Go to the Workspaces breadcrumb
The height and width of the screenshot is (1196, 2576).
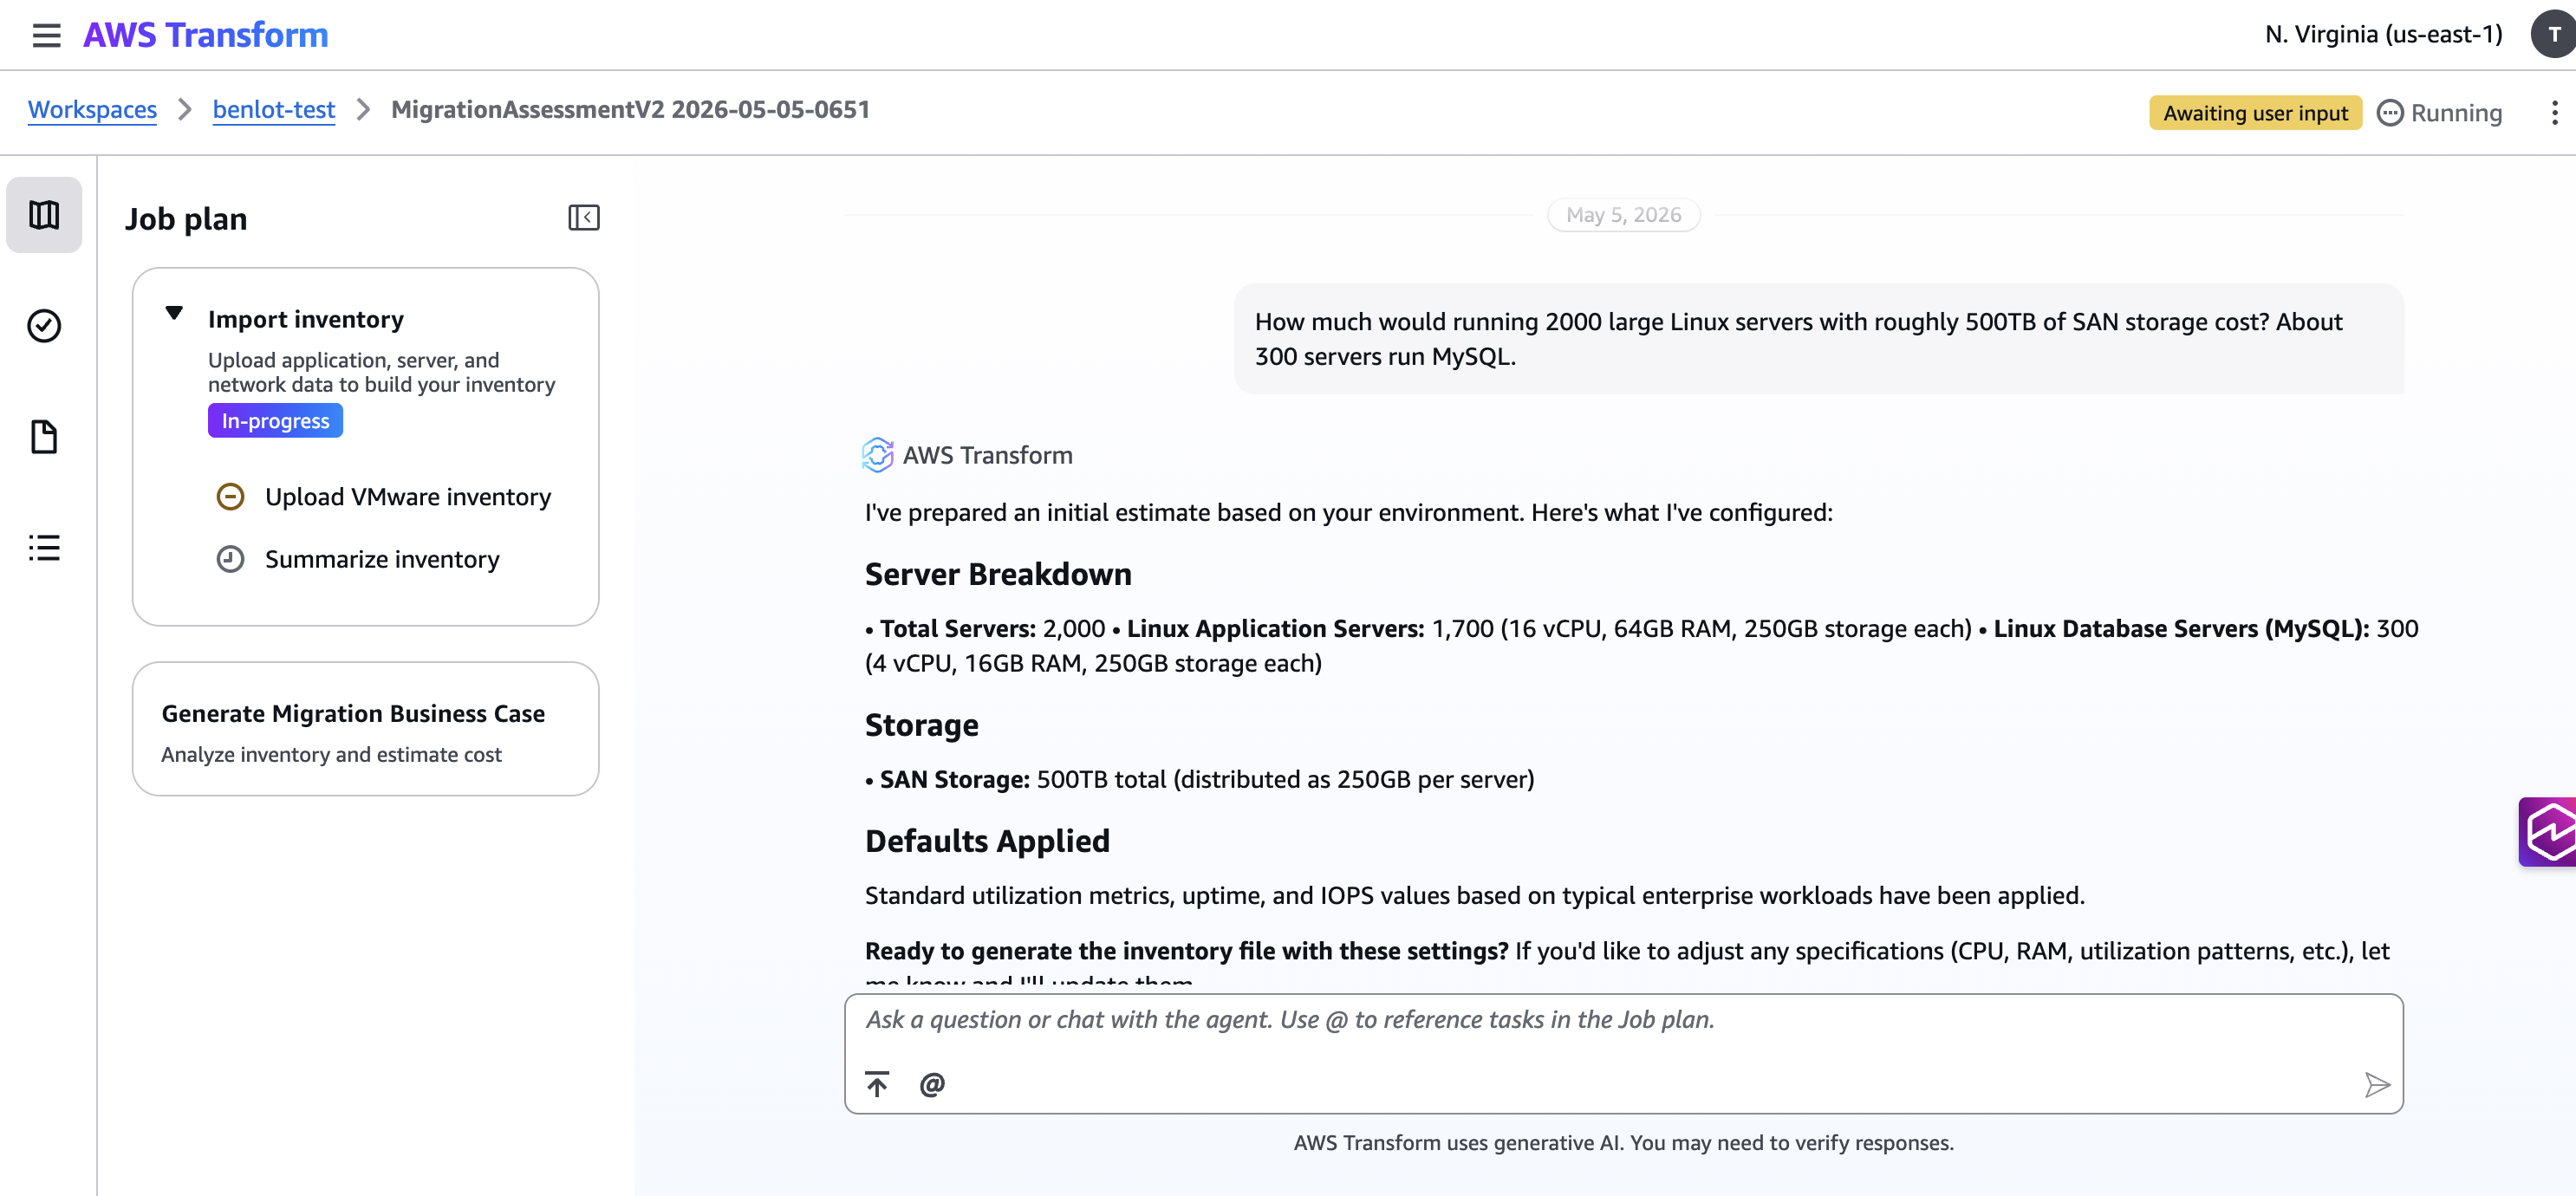click(x=92, y=110)
